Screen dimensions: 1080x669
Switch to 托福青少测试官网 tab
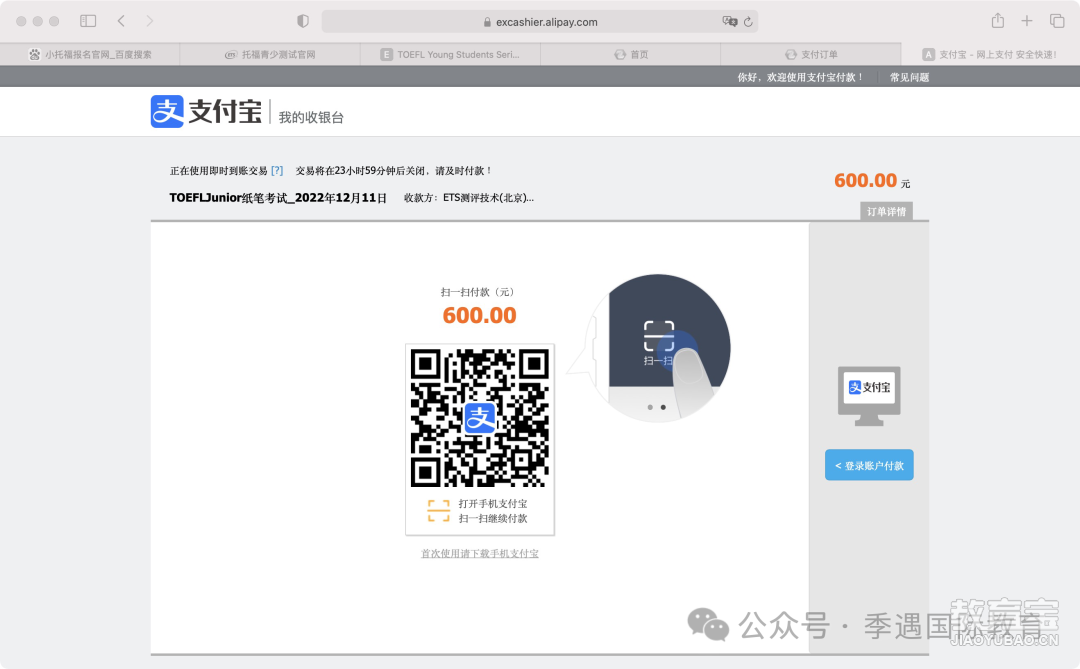[270, 54]
